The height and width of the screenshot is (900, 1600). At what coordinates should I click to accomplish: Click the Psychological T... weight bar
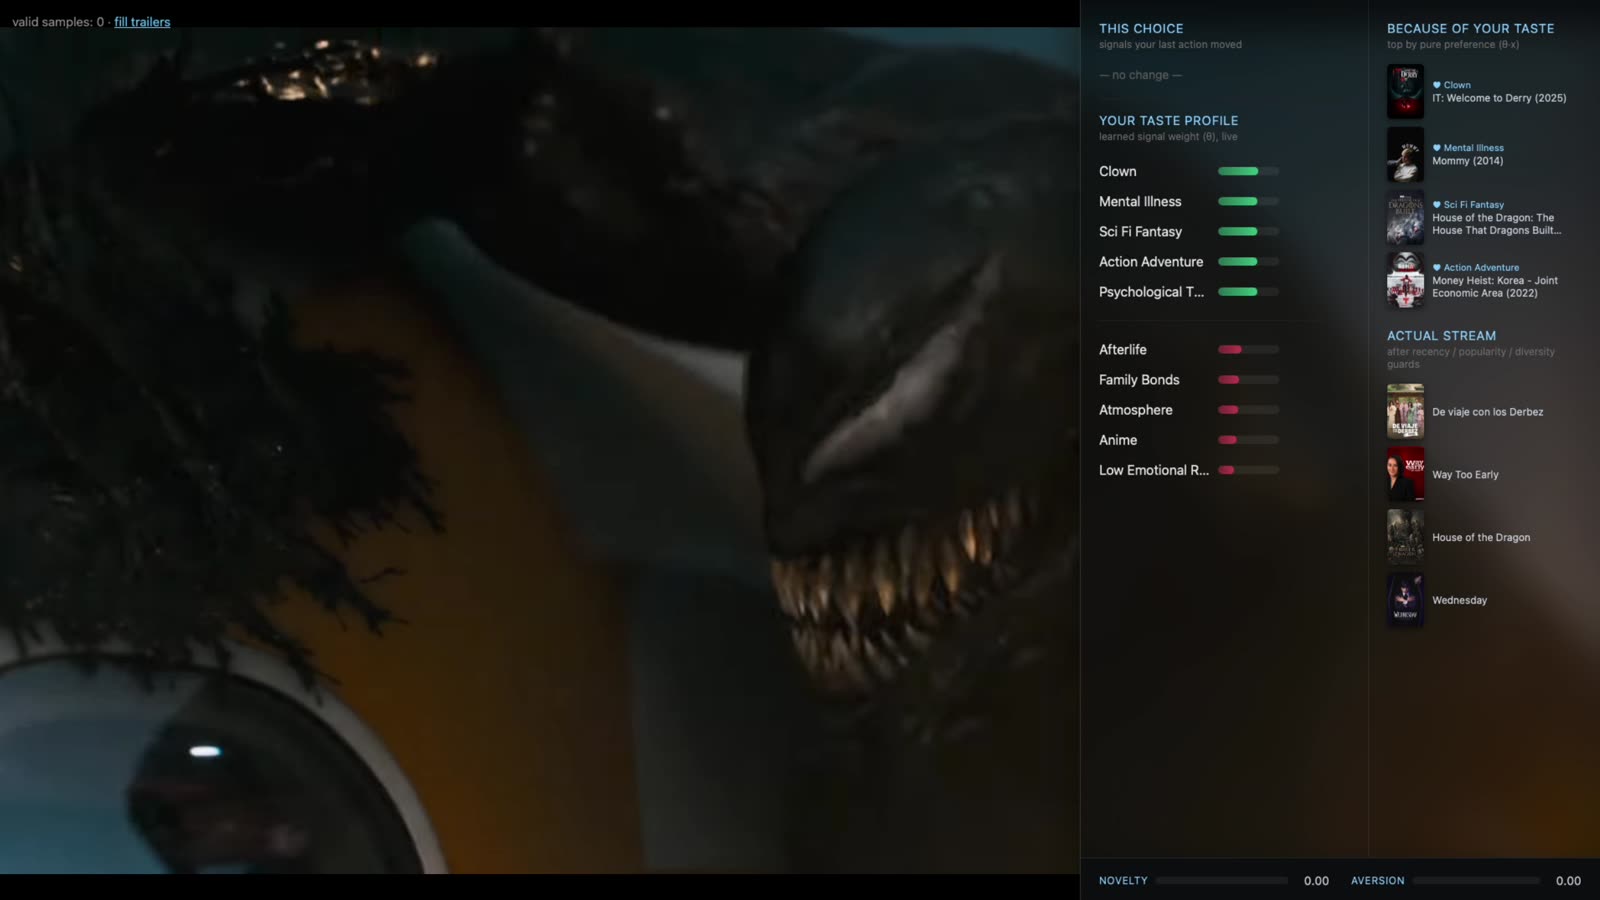click(x=1248, y=292)
